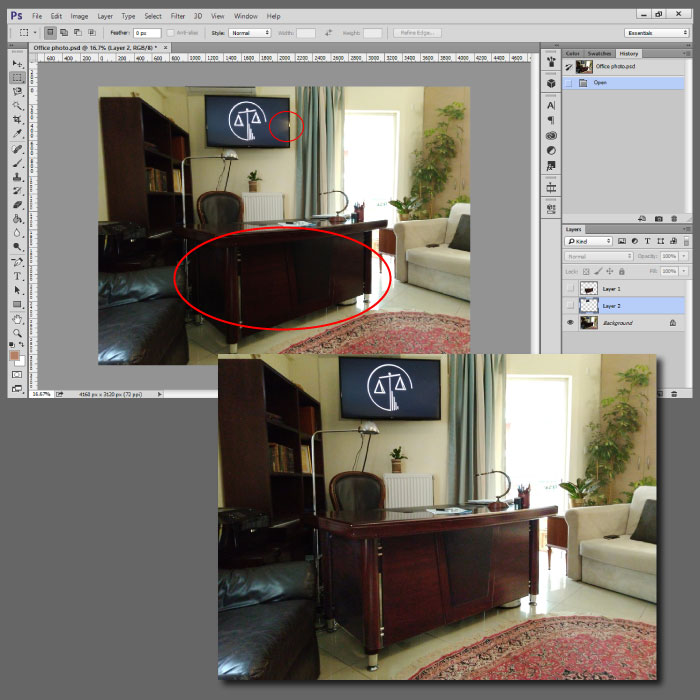Click the Eyedropper tool
The image size is (700, 700).
[17, 133]
